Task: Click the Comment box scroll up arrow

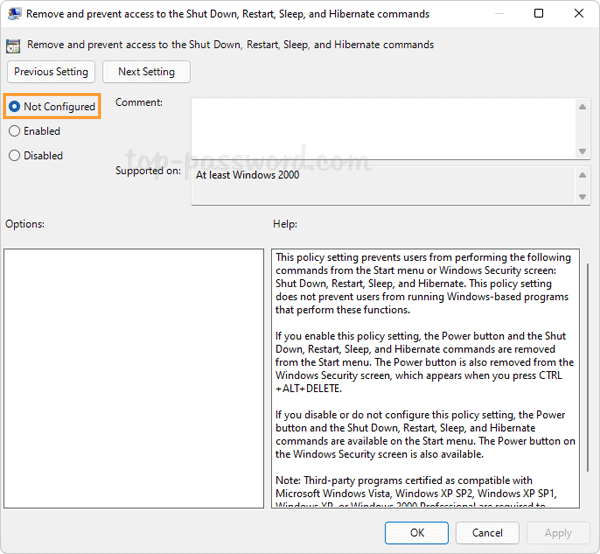Action: pos(582,105)
